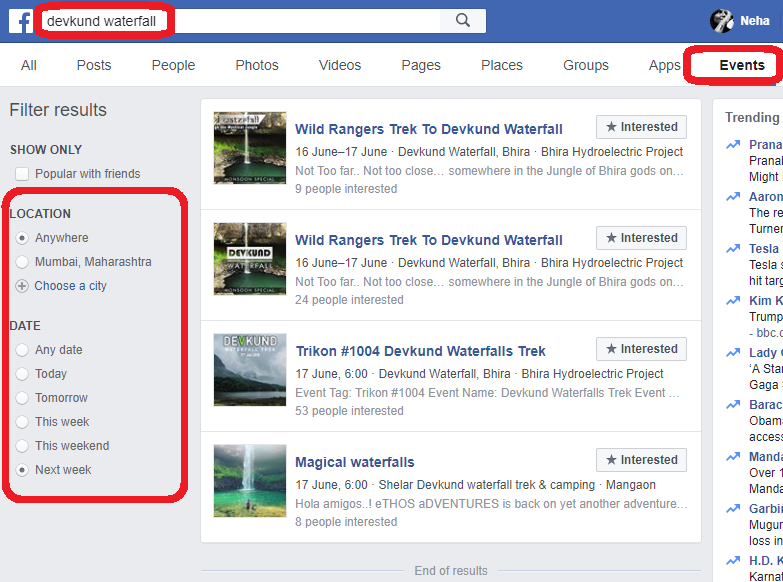Select Today date filter
783x582 pixels.
(x=22, y=374)
